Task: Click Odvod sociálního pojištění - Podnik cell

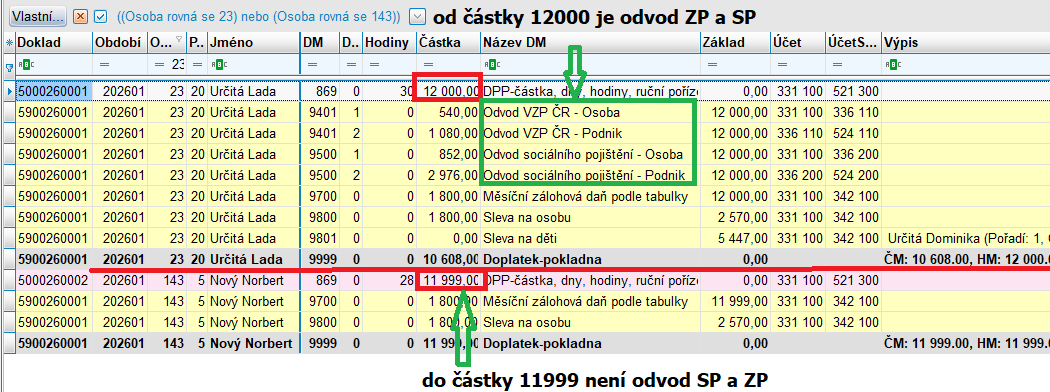Action: pos(590,176)
